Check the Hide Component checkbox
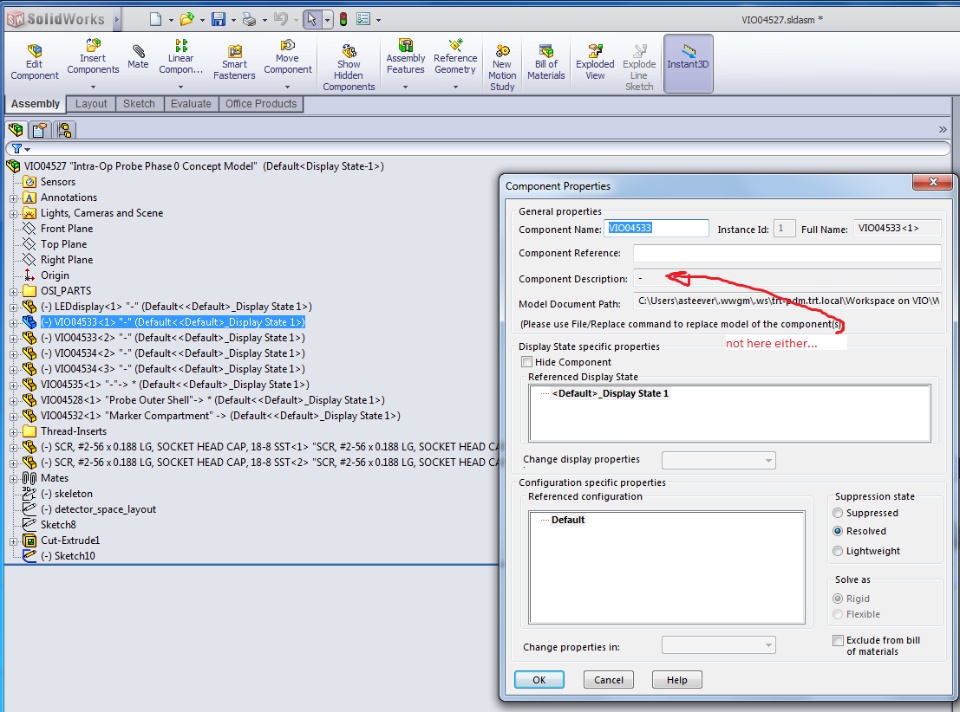960x712 pixels. point(527,362)
